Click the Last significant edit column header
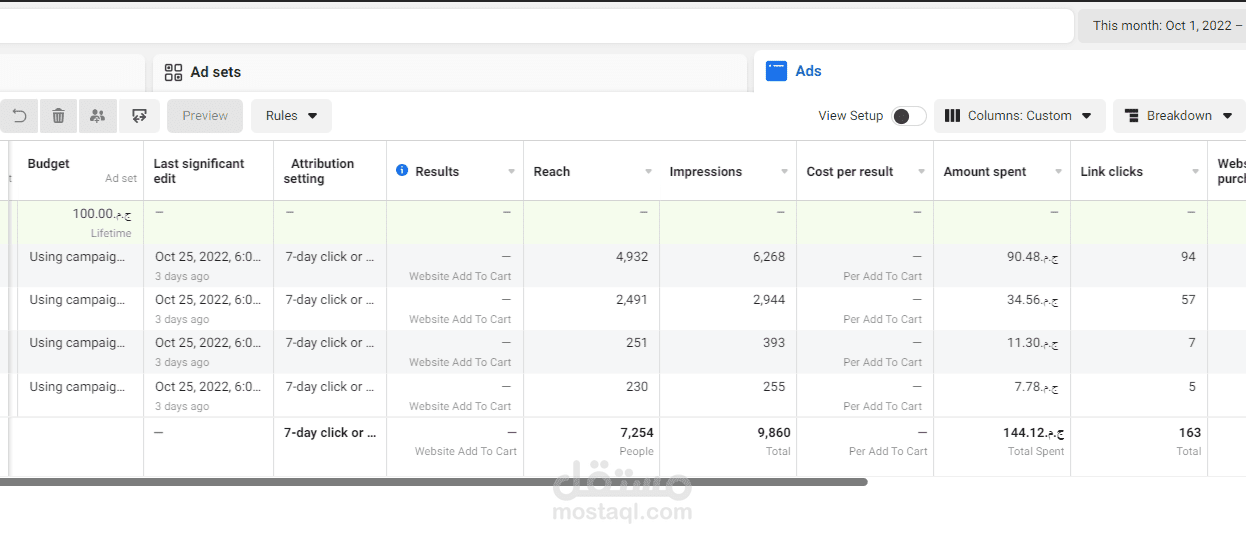1246x535 pixels. (x=199, y=171)
